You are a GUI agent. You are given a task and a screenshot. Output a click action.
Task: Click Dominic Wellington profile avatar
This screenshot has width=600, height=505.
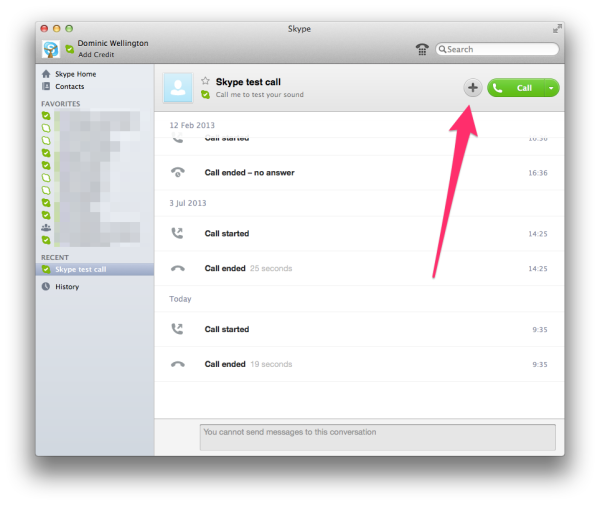tap(51, 48)
